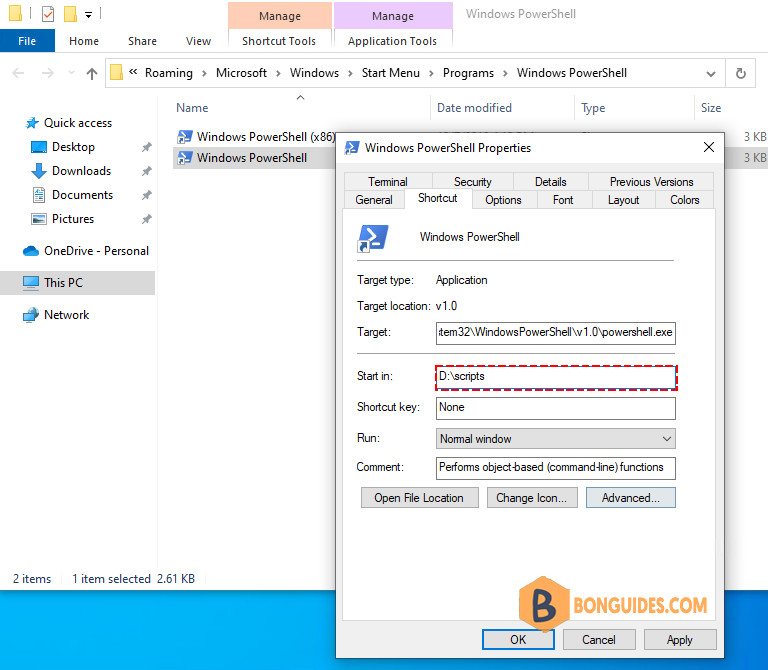The image size is (768, 670).
Task: Click the Forward navigation arrow
Action: (x=48, y=73)
